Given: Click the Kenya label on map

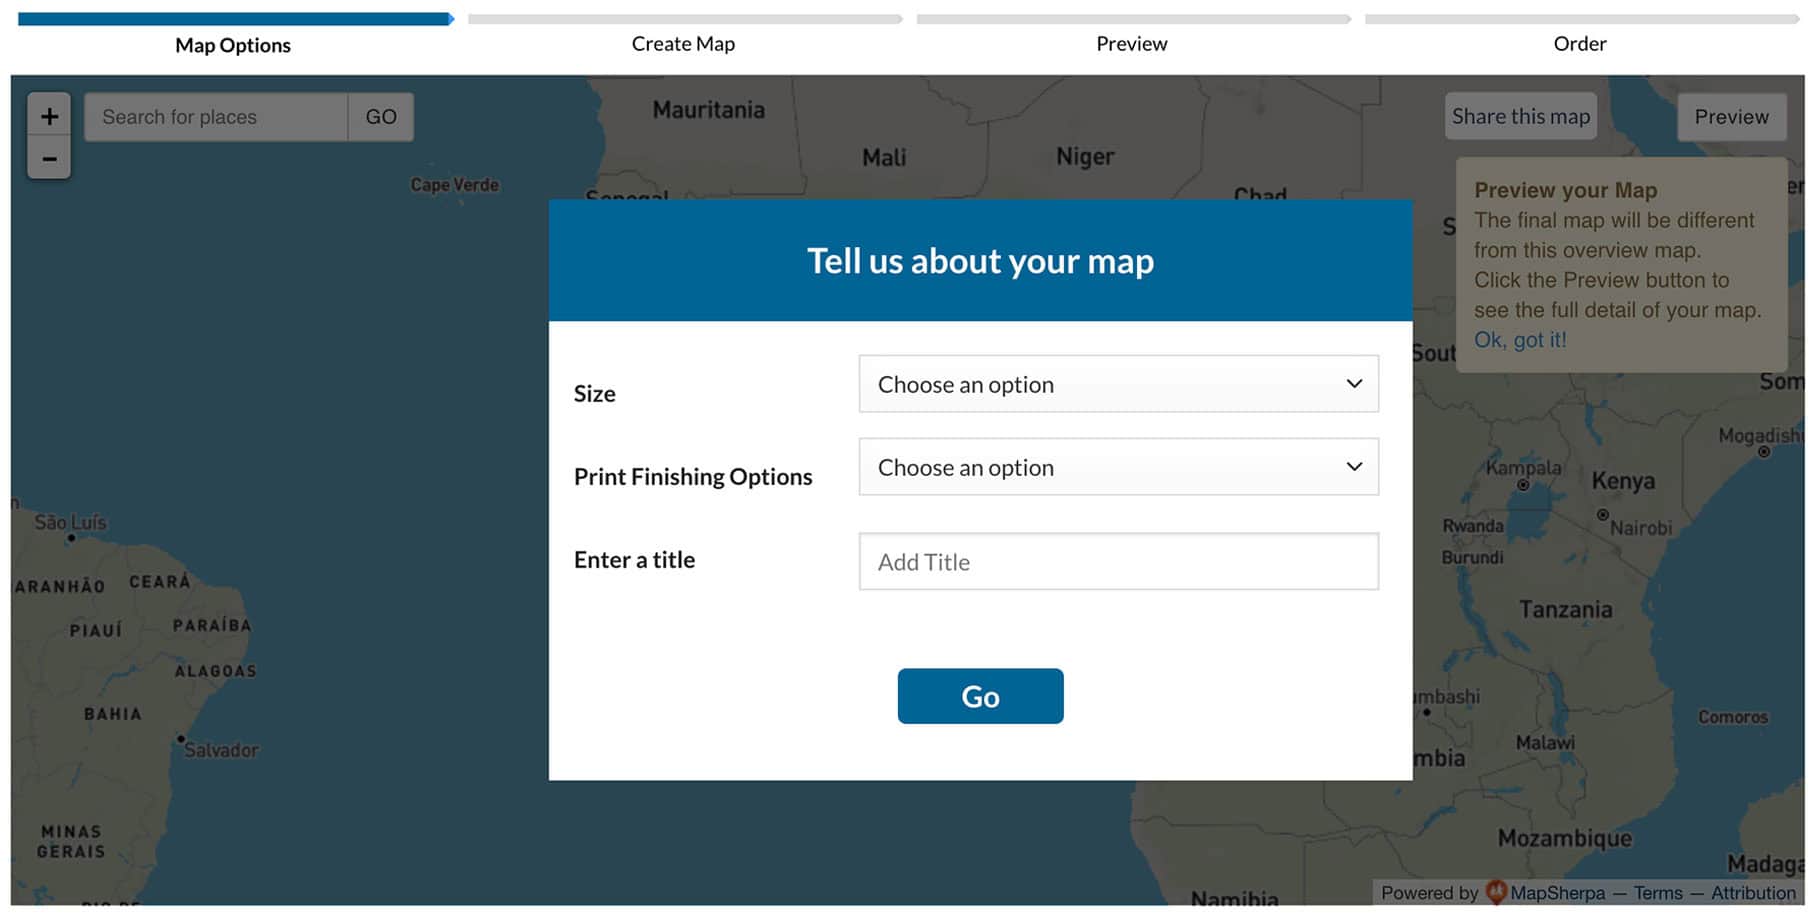Looking at the screenshot, I should pyautogui.click(x=1623, y=481).
